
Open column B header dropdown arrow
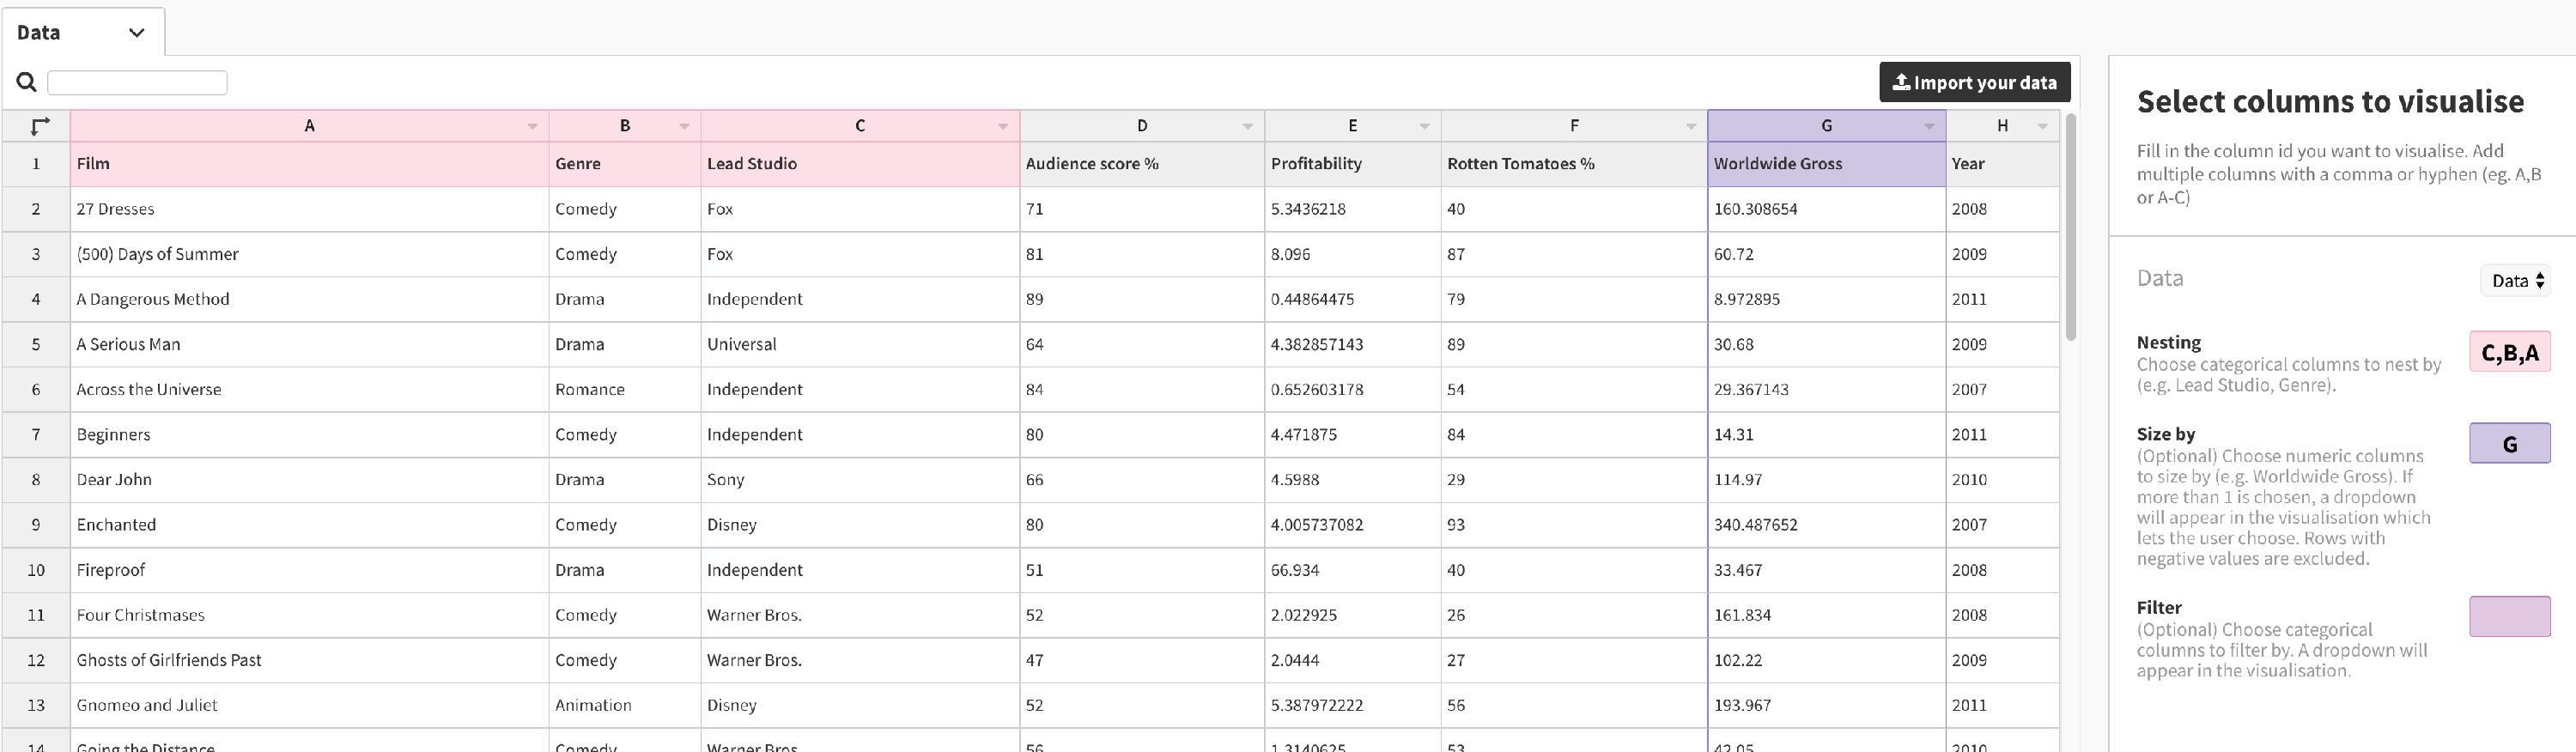[x=684, y=126]
